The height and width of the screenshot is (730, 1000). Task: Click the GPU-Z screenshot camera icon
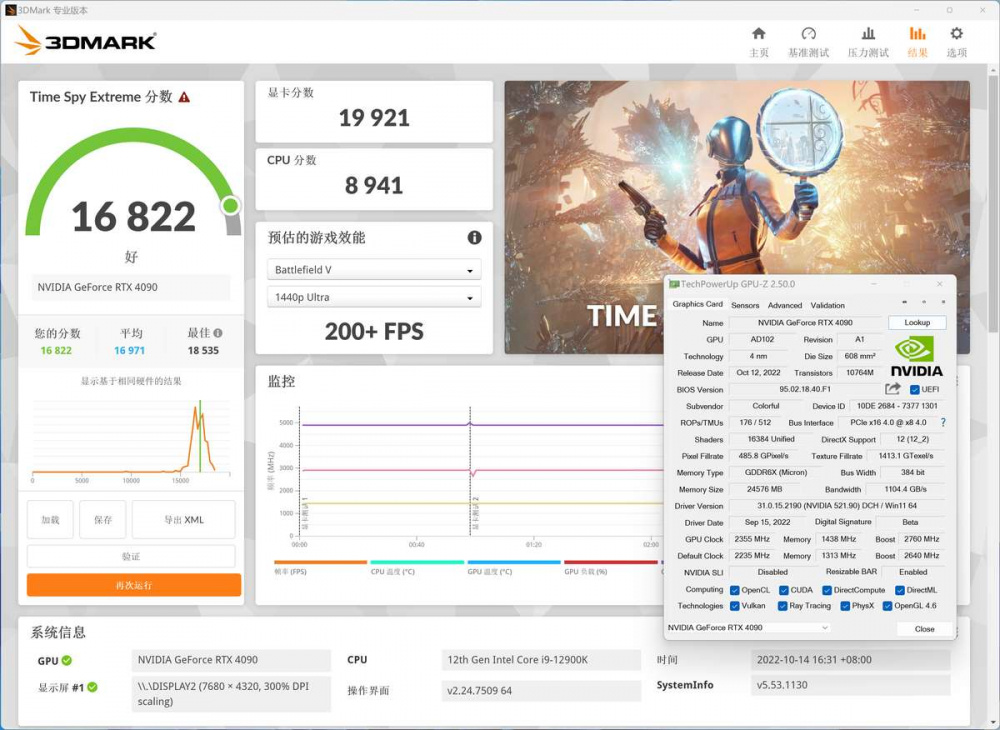tap(904, 302)
